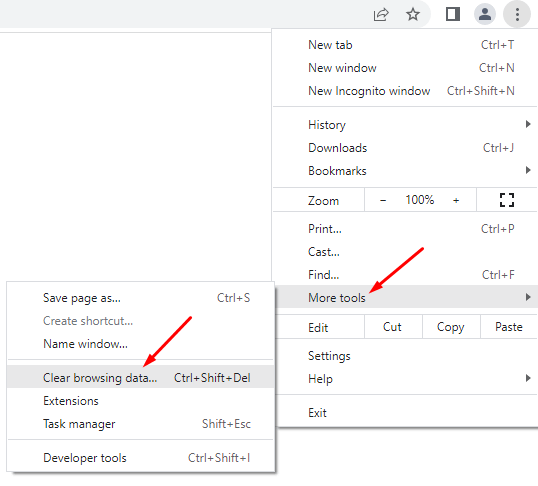Screen dimensions: 538x486
Task: Toggle fullscreen mode icon in Zoom row
Action: pyautogui.click(x=507, y=200)
